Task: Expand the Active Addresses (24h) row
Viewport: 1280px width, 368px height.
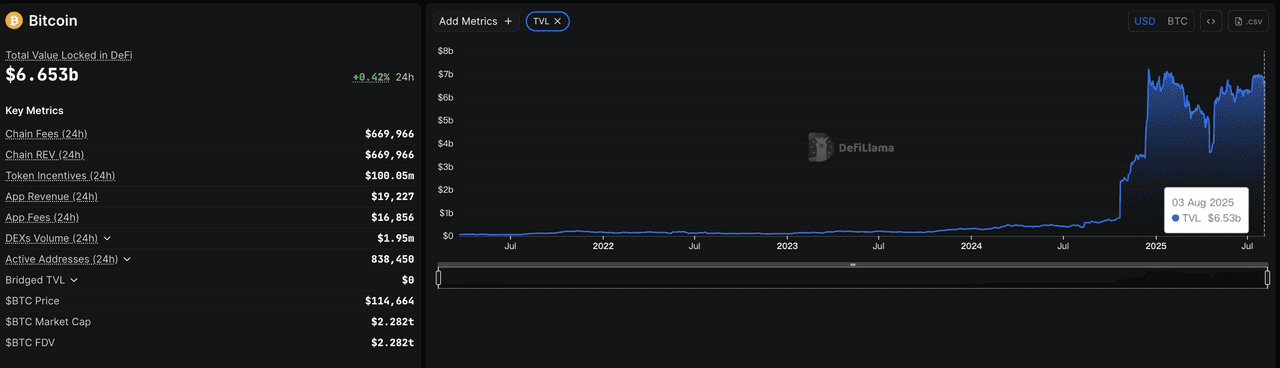Action: tap(127, 259)
